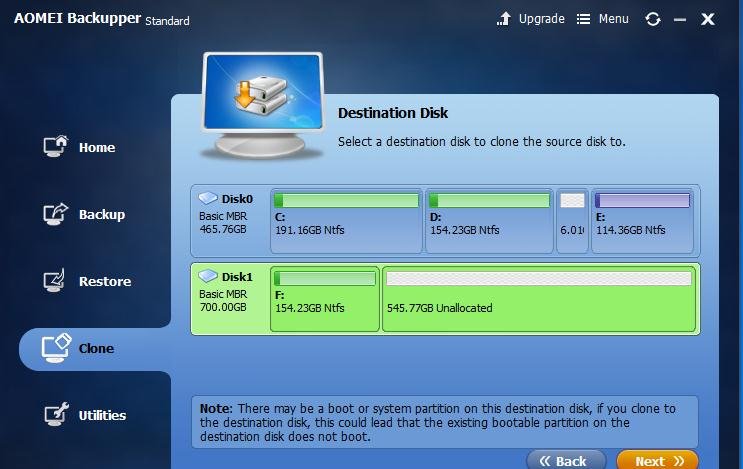Image resolution: width=743 pixels, height=469 pixels.
Task: Click the Home monitor icon
Action: tap(55, 146)
